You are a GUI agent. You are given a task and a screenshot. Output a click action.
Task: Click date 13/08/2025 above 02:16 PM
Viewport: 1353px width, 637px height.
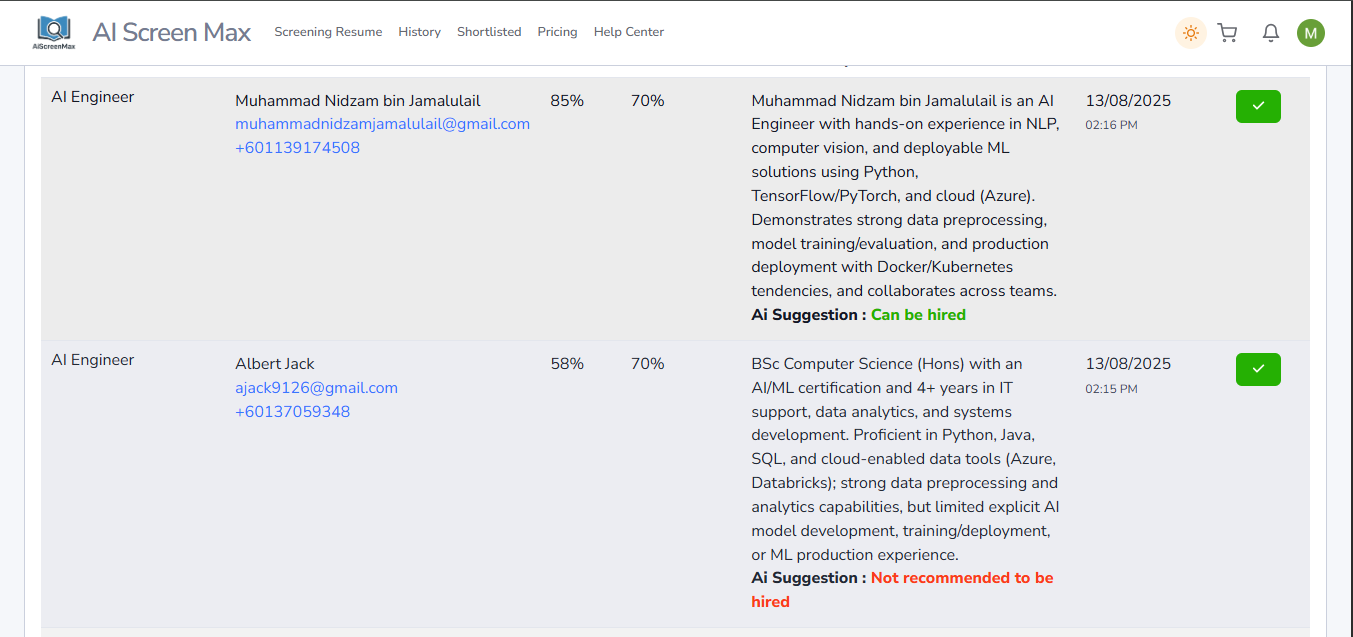(x=1128, y=101)
